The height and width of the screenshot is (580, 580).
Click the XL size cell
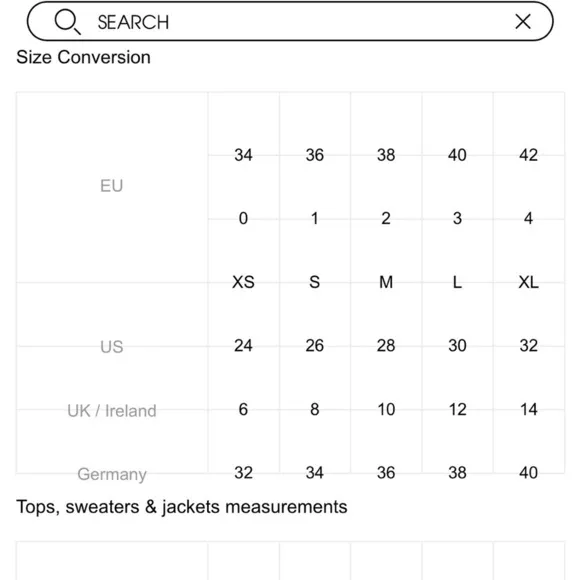pos(528,282)
